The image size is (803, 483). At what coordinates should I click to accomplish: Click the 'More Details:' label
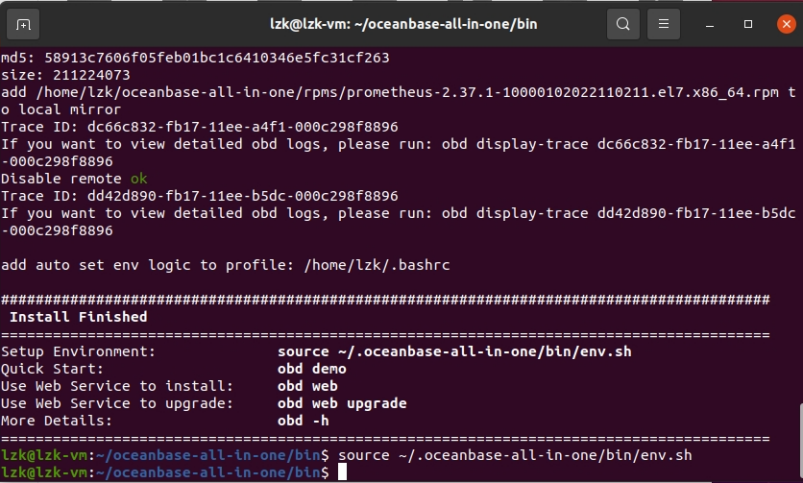[x=56, y=421]
